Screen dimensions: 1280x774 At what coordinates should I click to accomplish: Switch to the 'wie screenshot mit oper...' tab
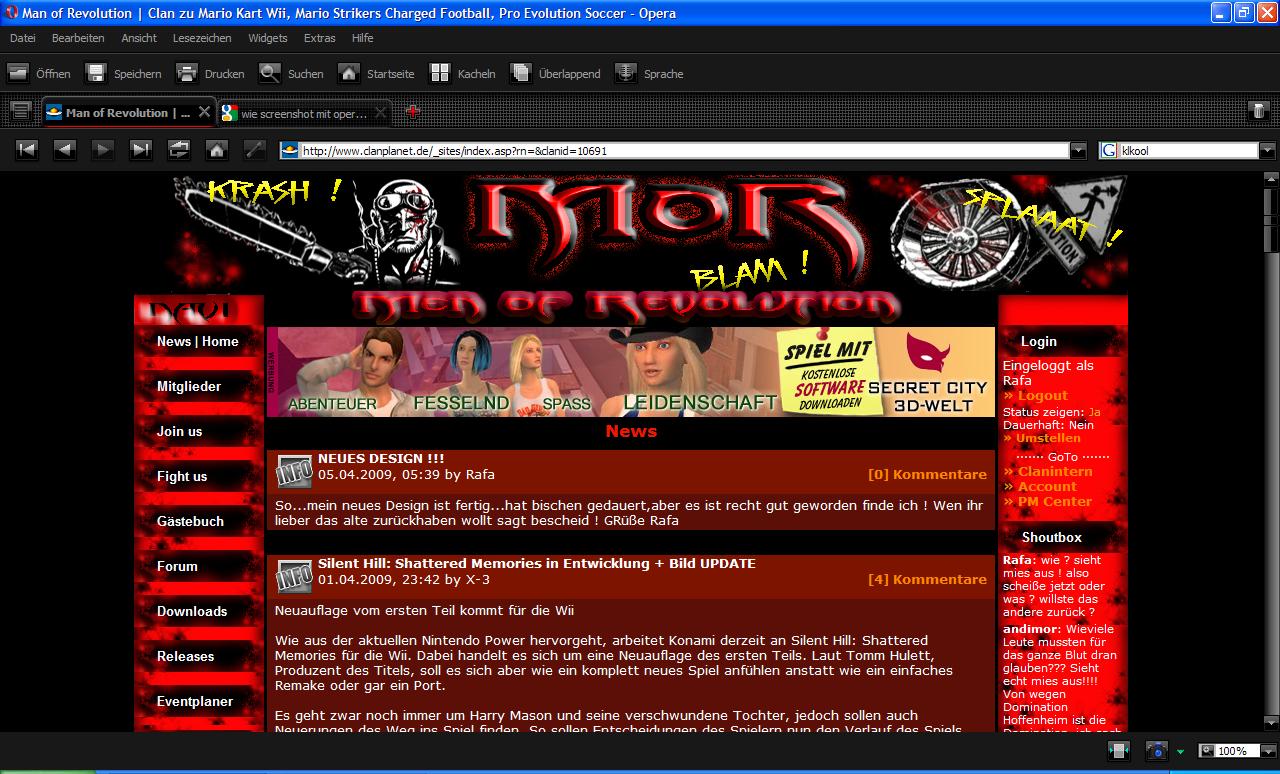[304, 113]
